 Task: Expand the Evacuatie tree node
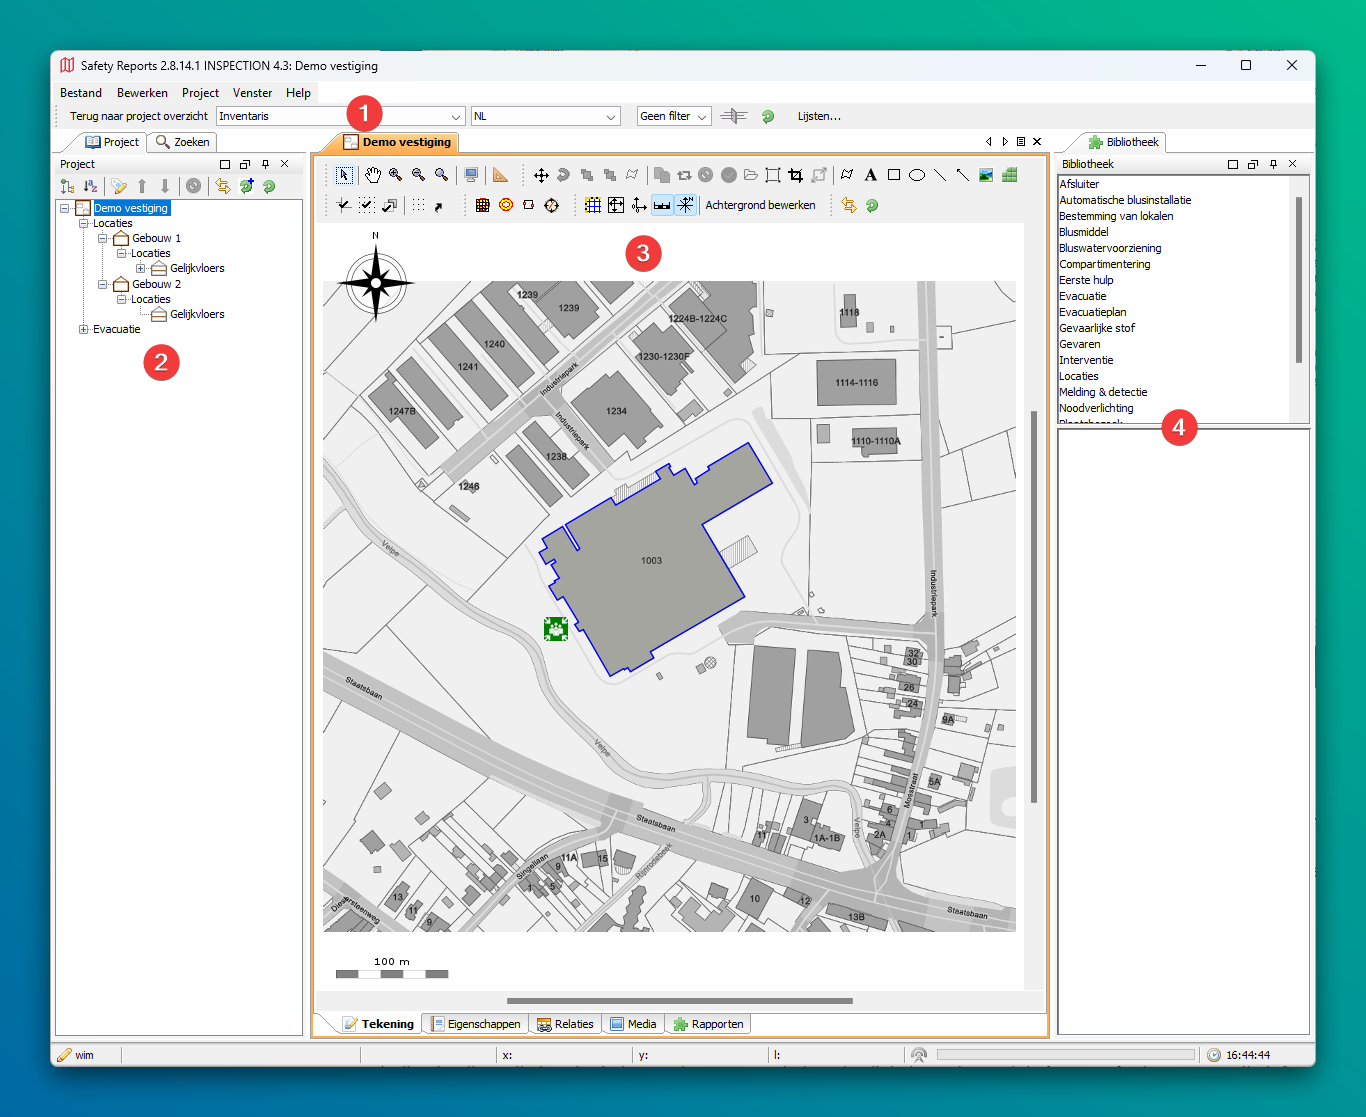(84, 329)
